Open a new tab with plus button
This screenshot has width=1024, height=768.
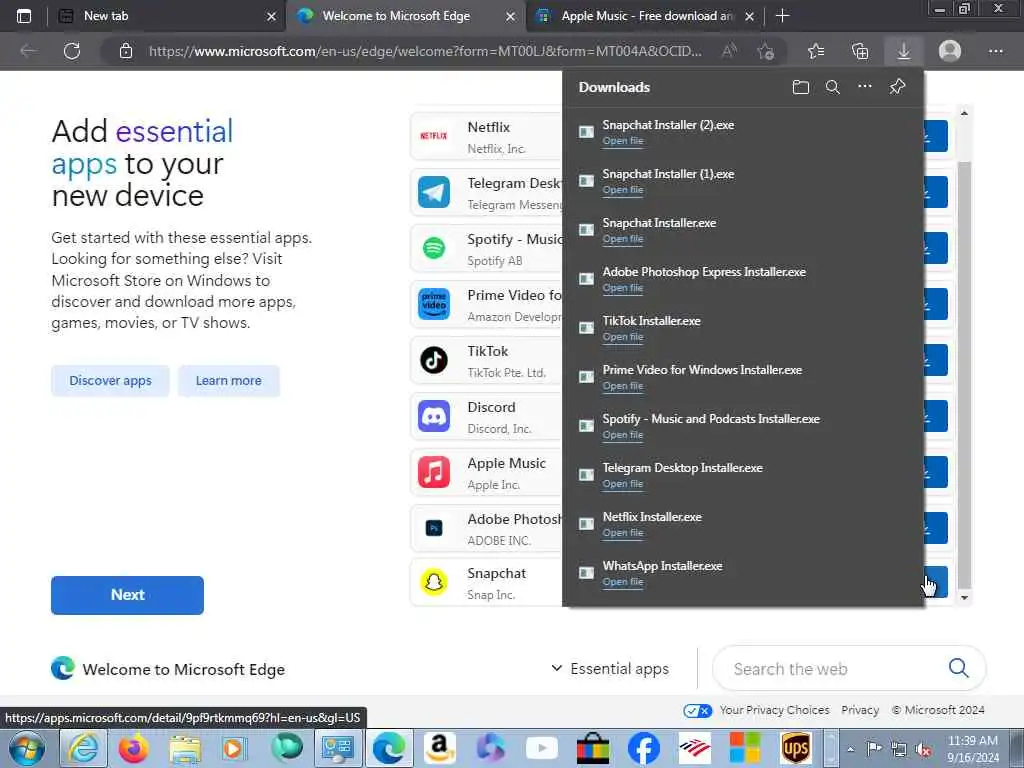pyautogui.click(x=782, y=16)
